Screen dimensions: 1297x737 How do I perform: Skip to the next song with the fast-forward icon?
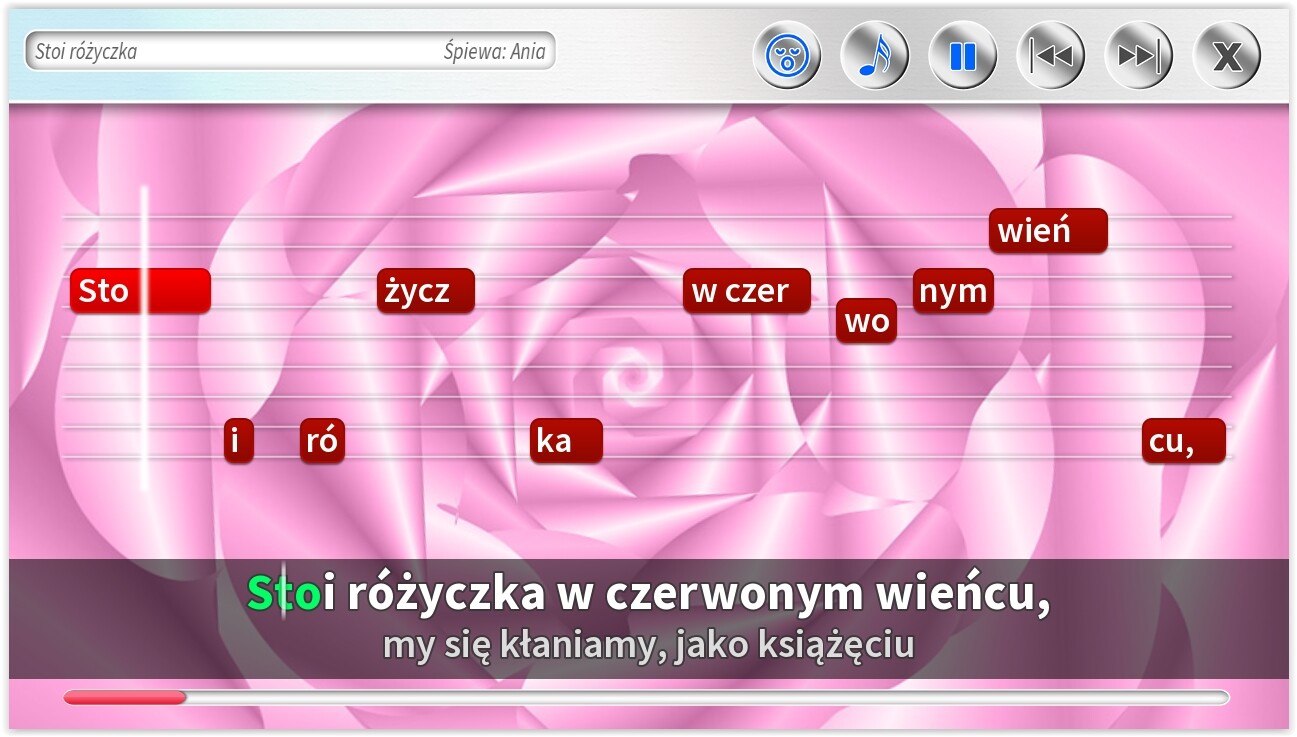coord(1138,55)
